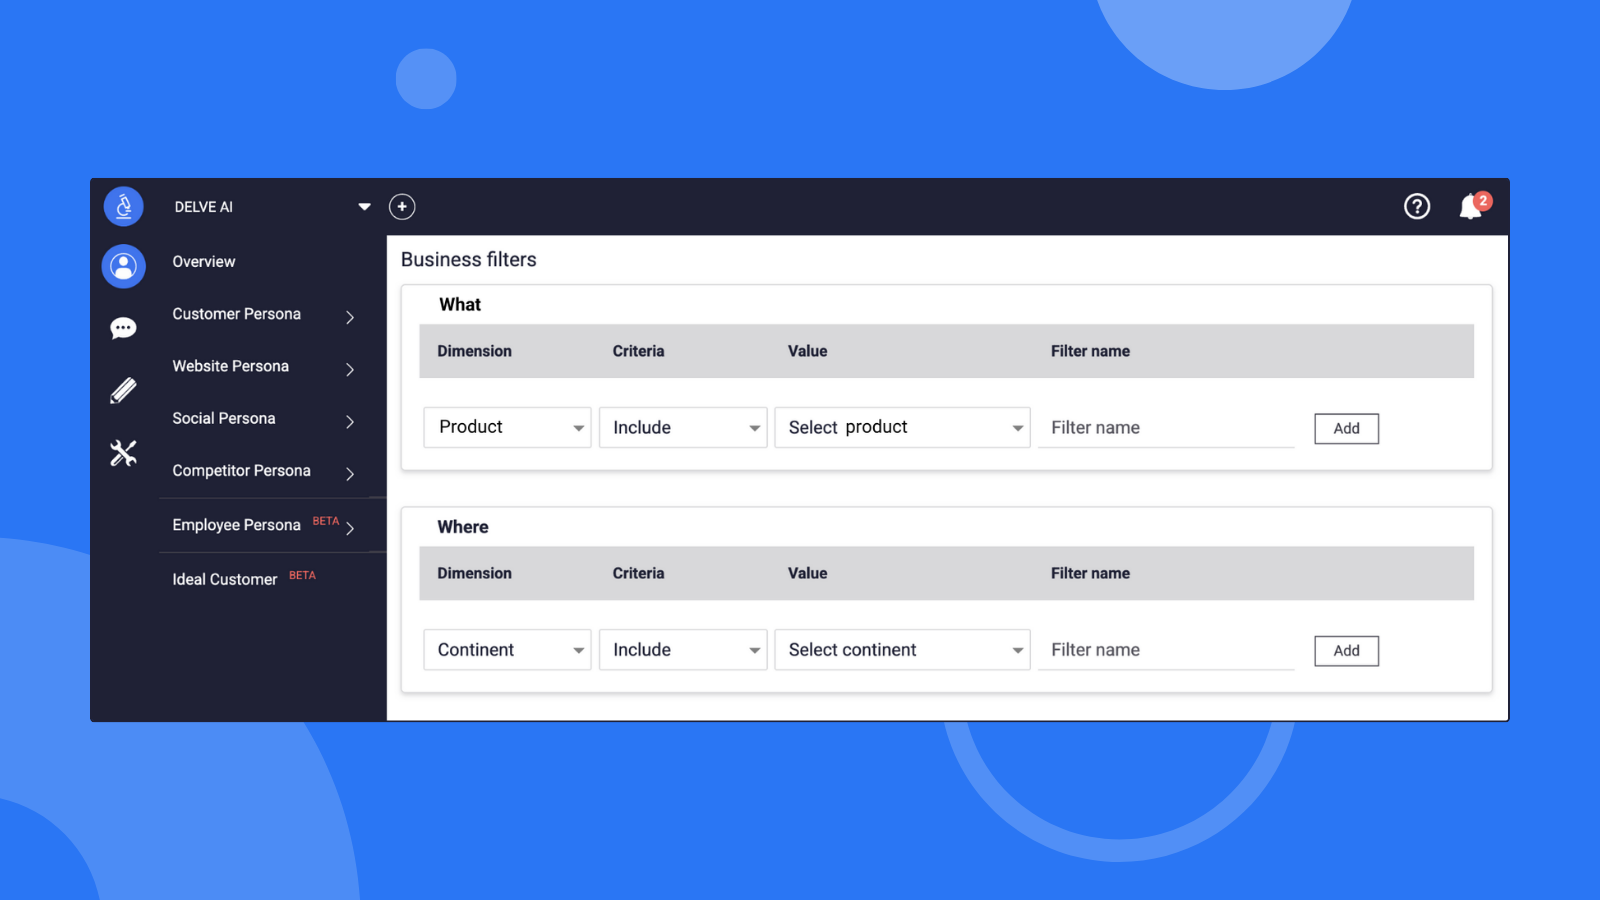This screenshot has width=1600, height=900.
Task: Click Add button in the What section
Action: click(1346, 429)
